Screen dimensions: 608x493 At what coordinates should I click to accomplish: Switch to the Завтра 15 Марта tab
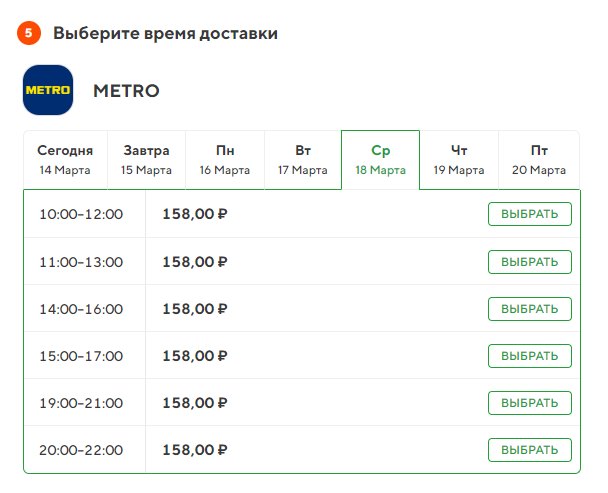pyautogui.click(x=146, y=160)
